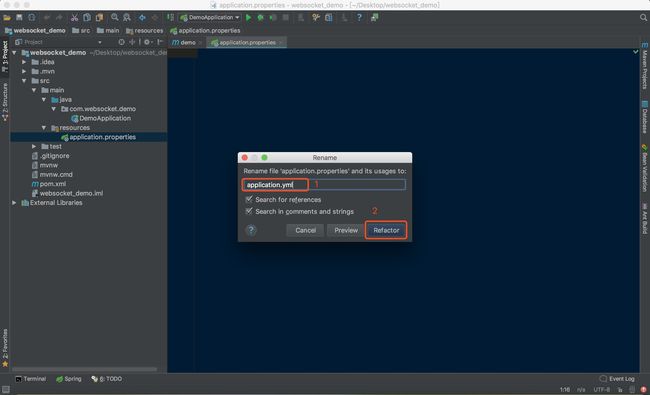Click the Preview button in Rename dialog
Screen dimensions: 650x395
click(346, 230)
